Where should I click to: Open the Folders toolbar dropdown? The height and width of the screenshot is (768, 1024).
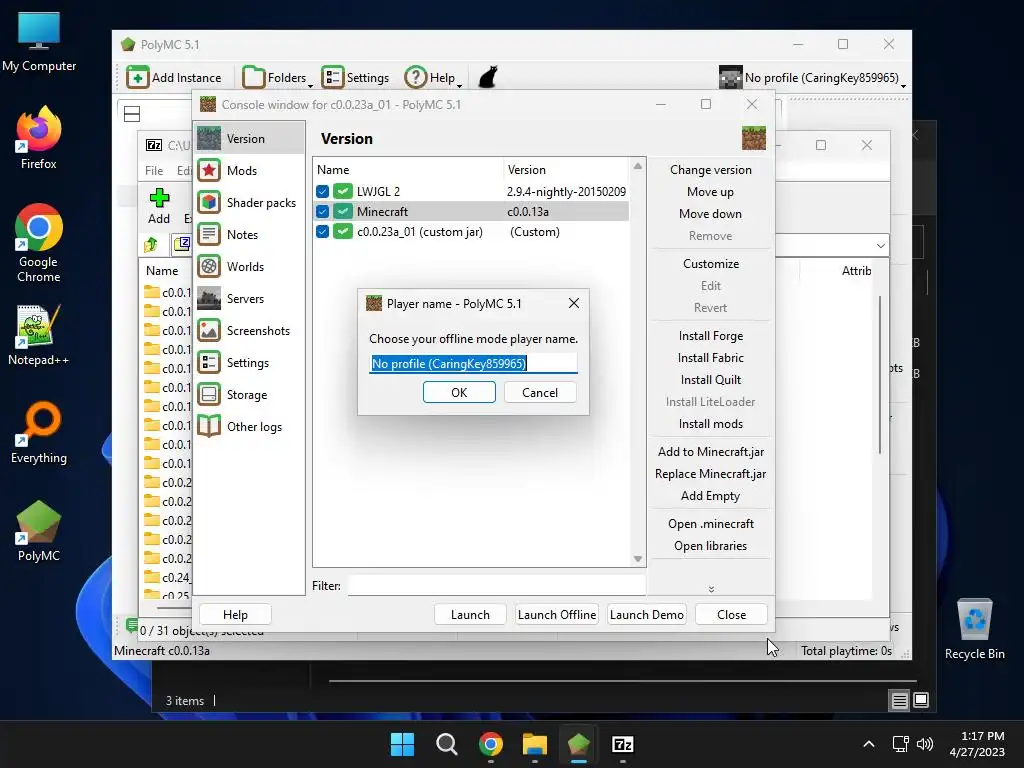278,78
